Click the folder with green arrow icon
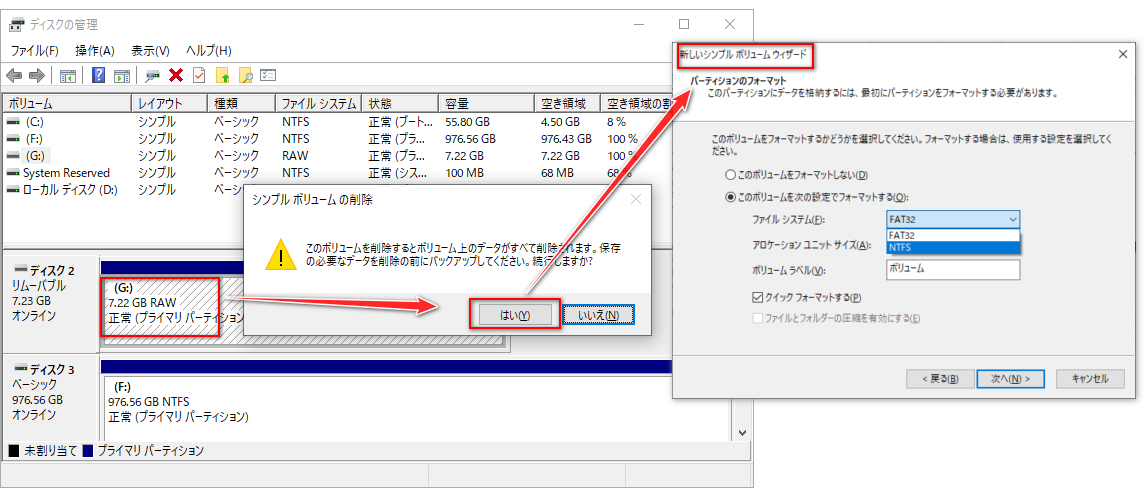 pyautogui.click(x=224, y=75)
